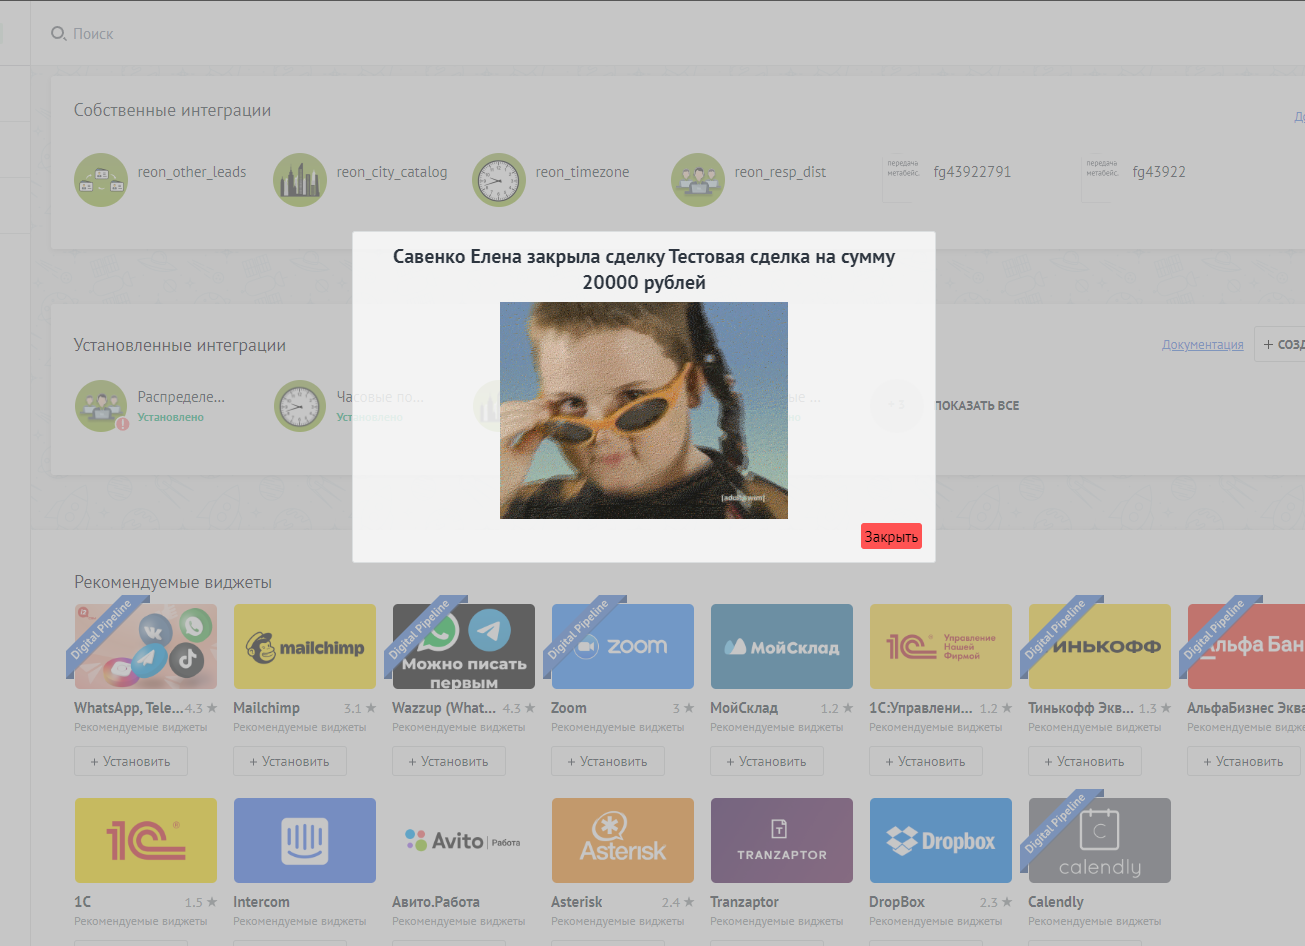Open the АльфаБизнес widget tile
1305x946 pixels.
(1246, 646)
